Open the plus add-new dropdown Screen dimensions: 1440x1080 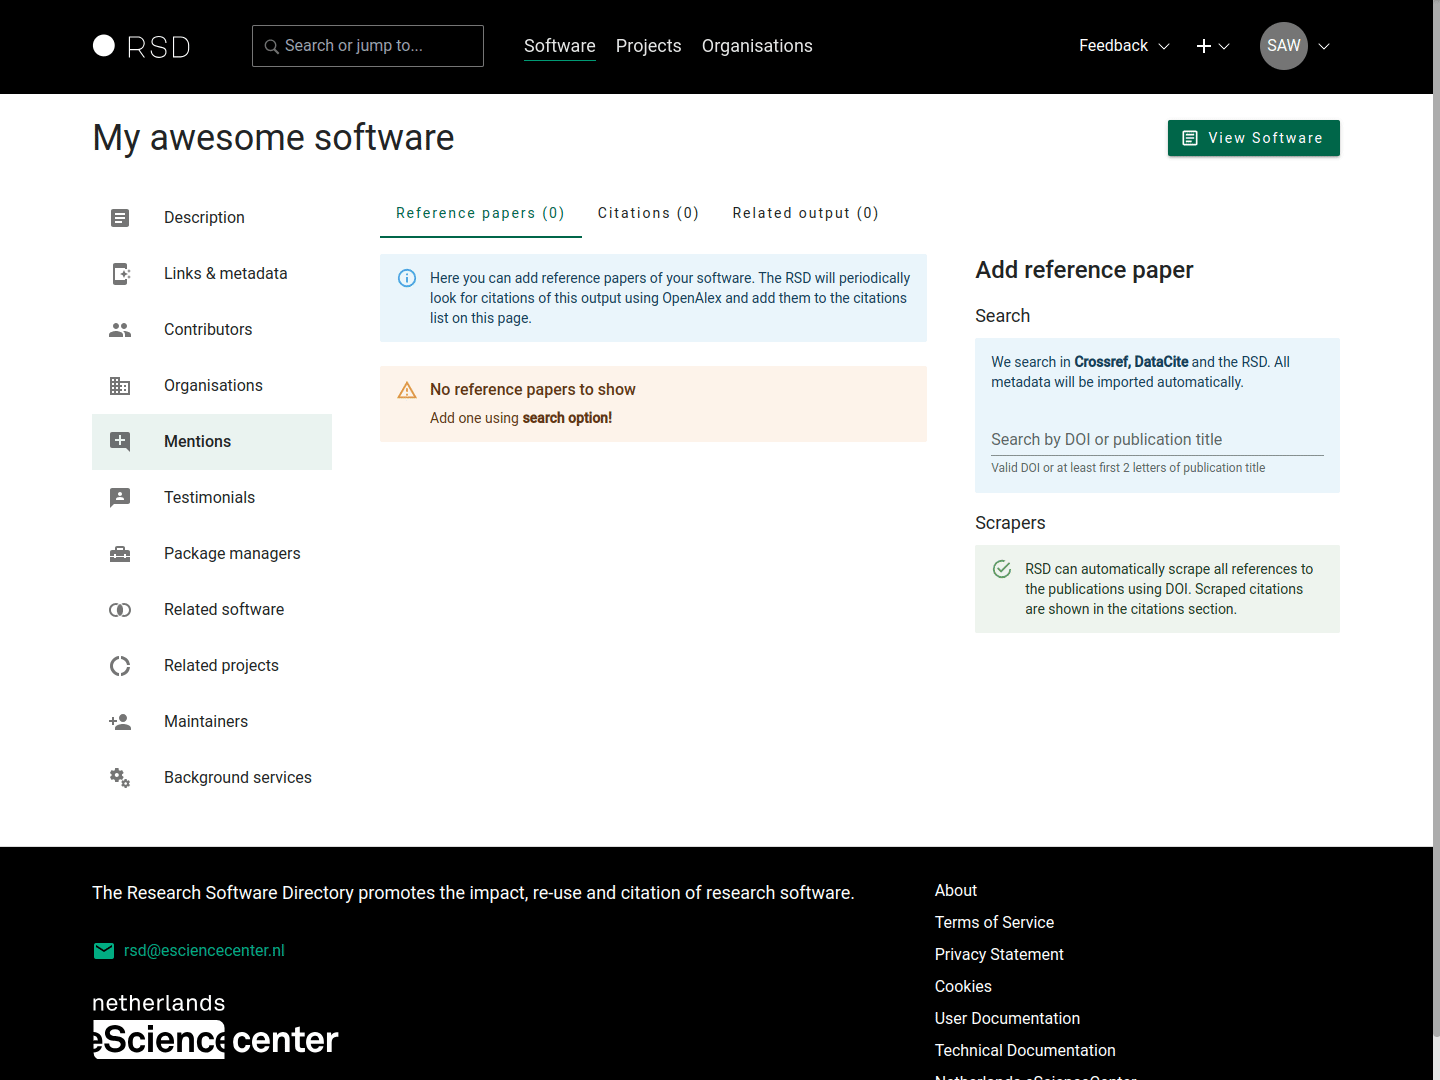(x=1212, y=46)
